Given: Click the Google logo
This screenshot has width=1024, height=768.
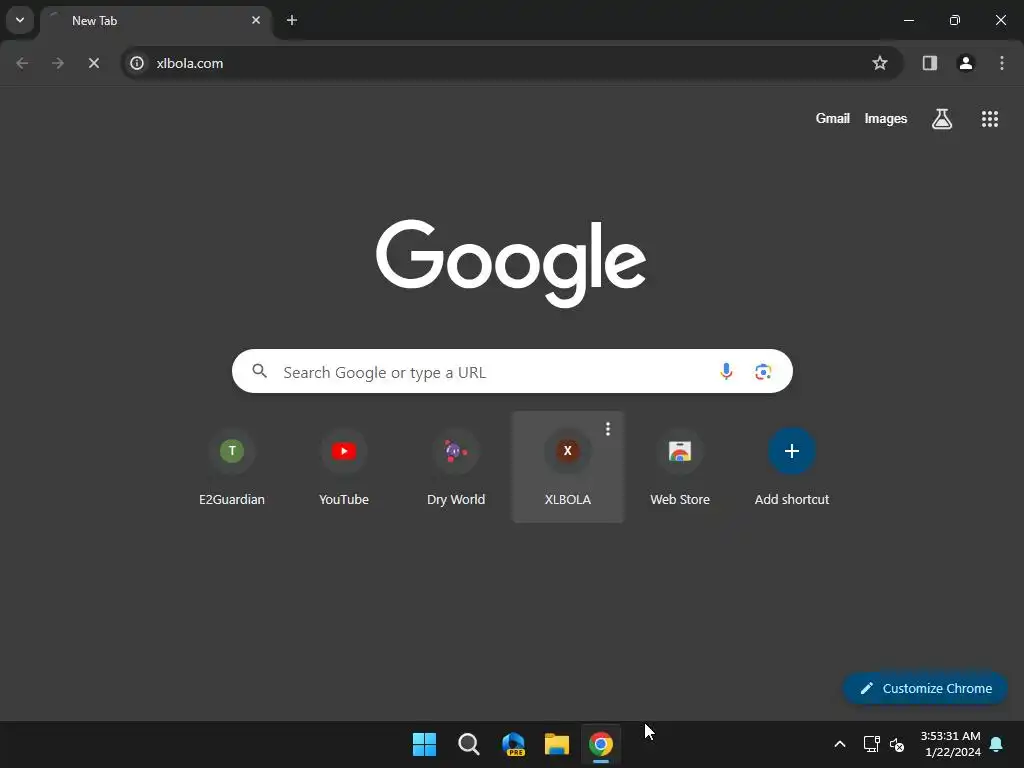Looking at the screenshot, I should pyautogui.click(x=511, y=263).
